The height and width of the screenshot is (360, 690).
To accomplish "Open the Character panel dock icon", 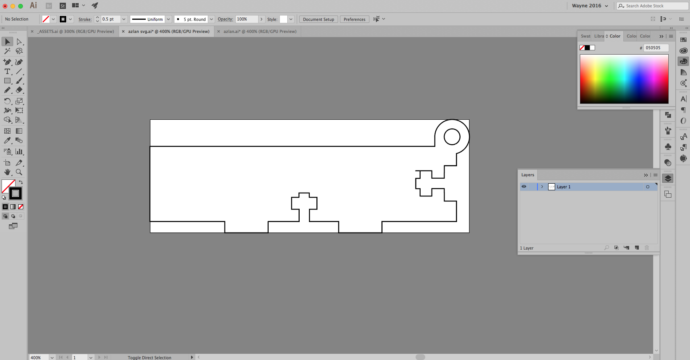I will (x=683, y=99).
